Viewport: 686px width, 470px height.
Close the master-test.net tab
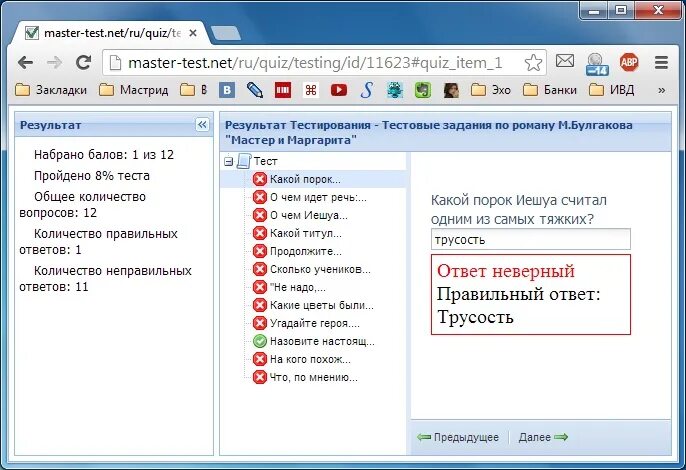click(x=193, y=33)
